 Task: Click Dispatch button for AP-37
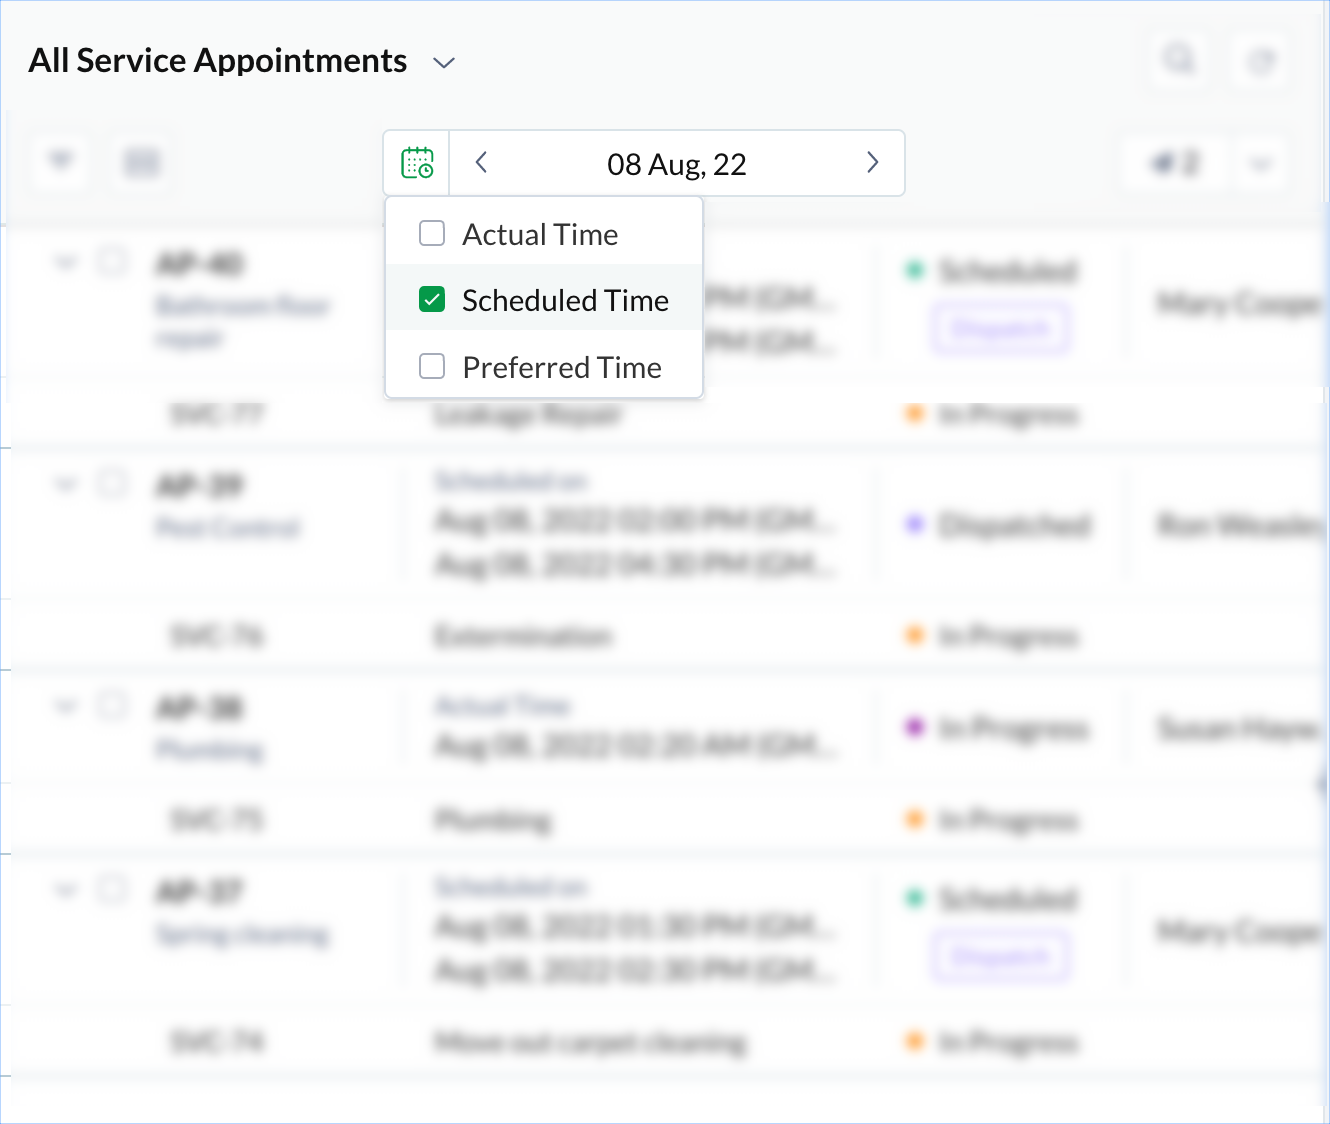coord(1000,957)
